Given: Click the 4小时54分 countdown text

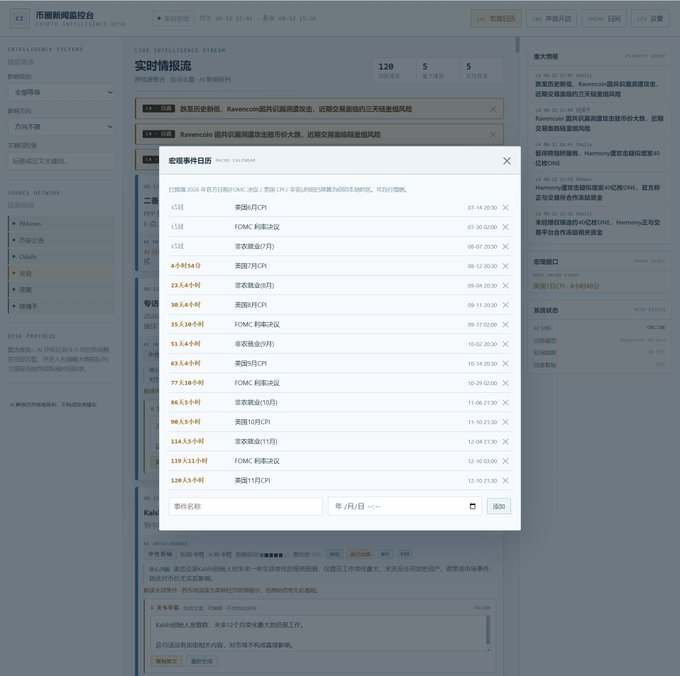Looking at the screenshot, I should pyautogui.click(x=186, y=266).
